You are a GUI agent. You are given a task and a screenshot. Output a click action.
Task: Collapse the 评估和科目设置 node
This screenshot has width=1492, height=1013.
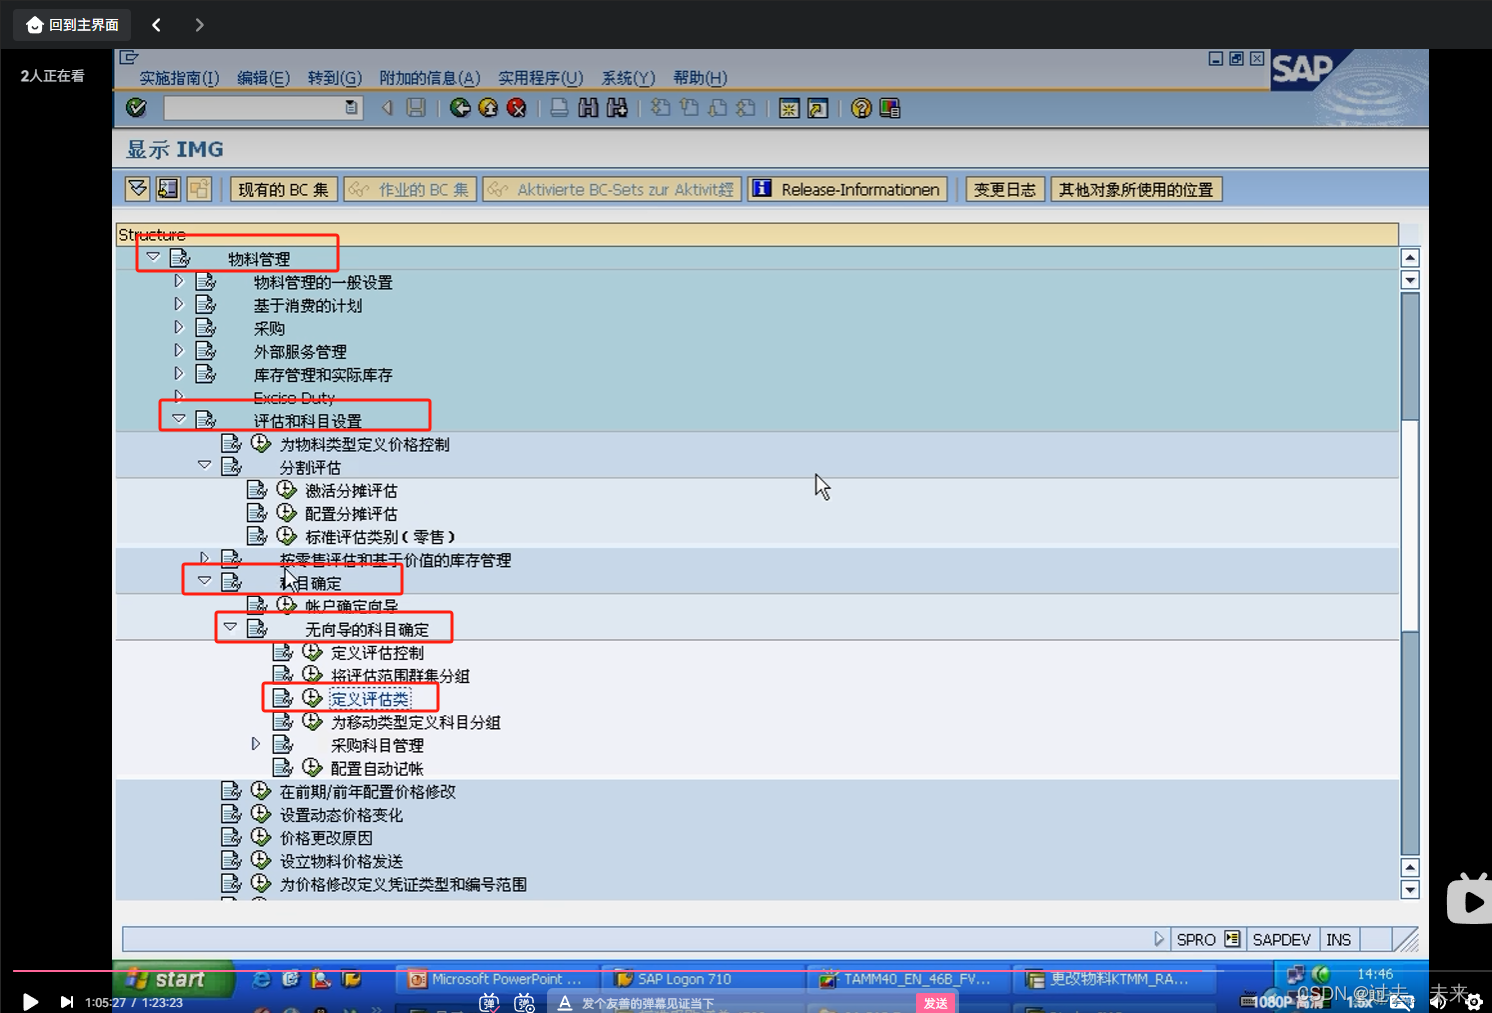(x=179, y=419)
